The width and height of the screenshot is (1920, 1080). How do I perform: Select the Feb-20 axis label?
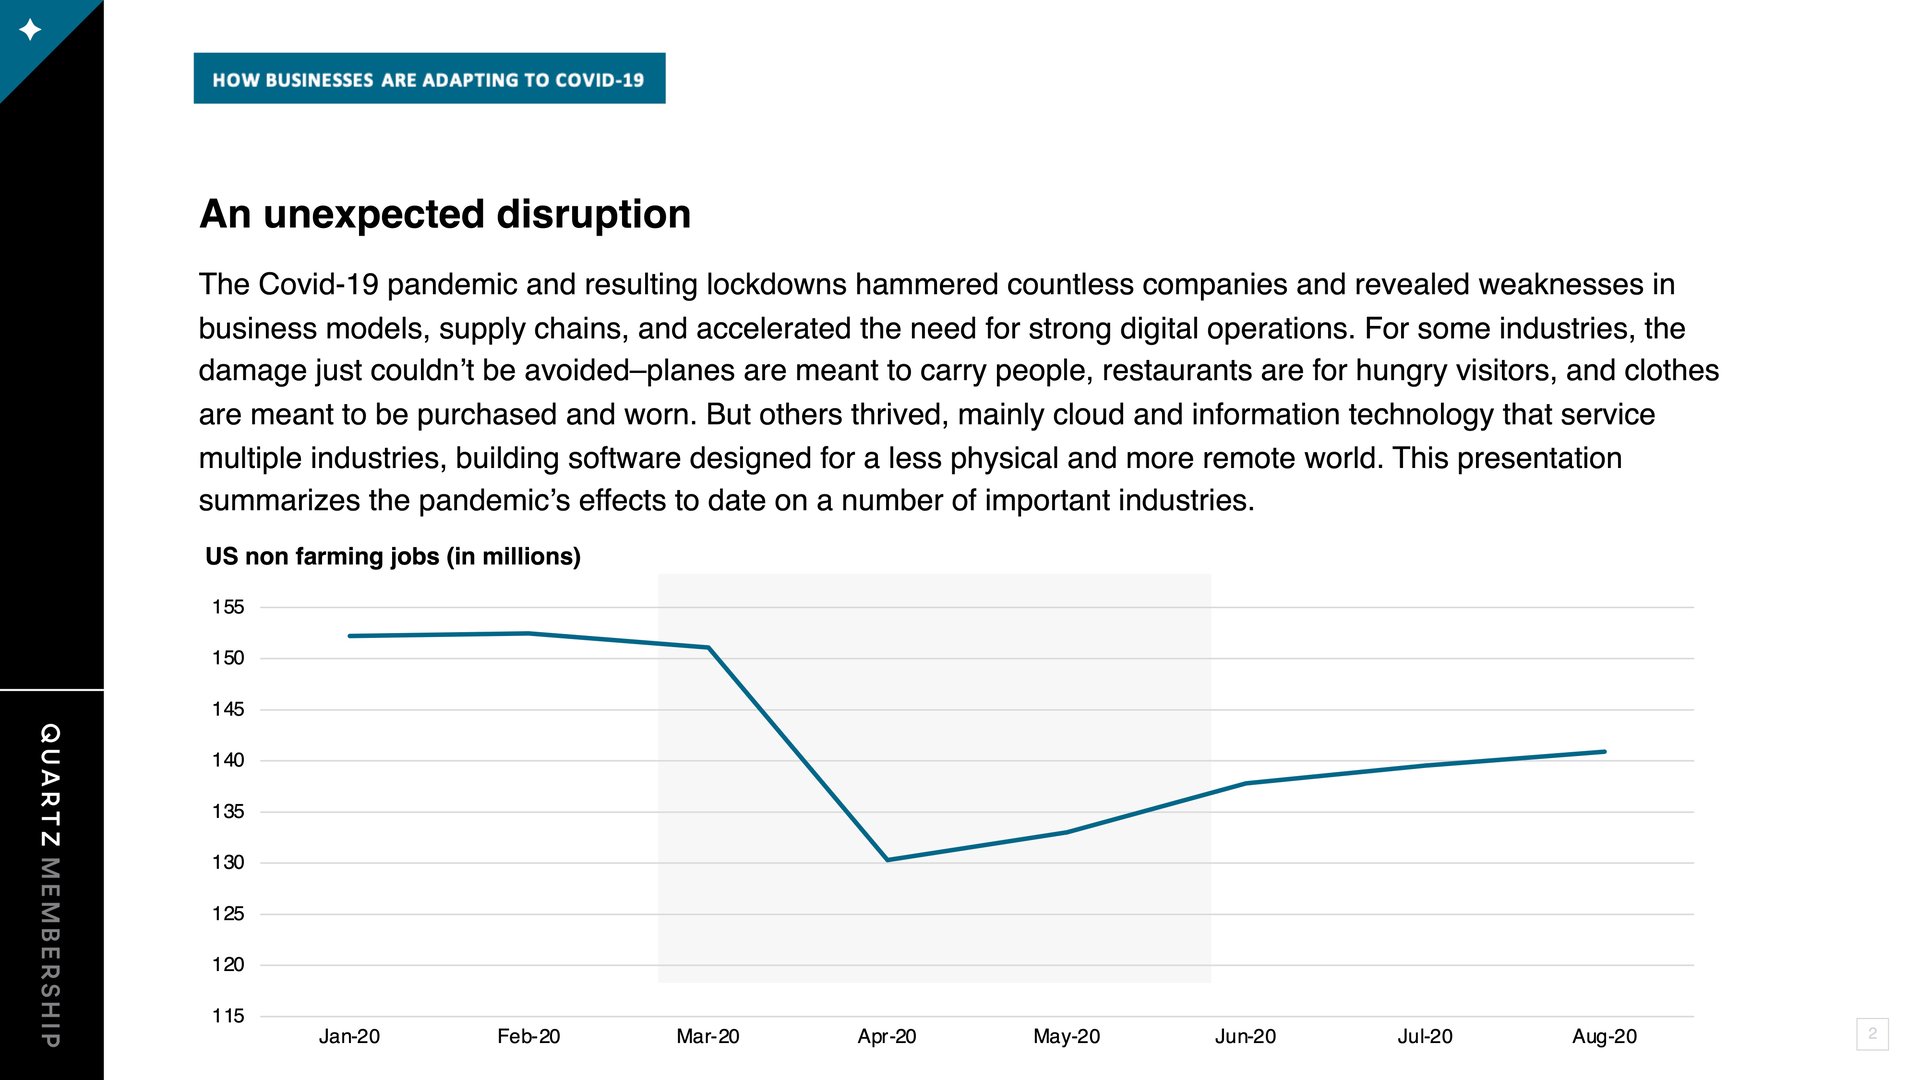point(529,1036)
